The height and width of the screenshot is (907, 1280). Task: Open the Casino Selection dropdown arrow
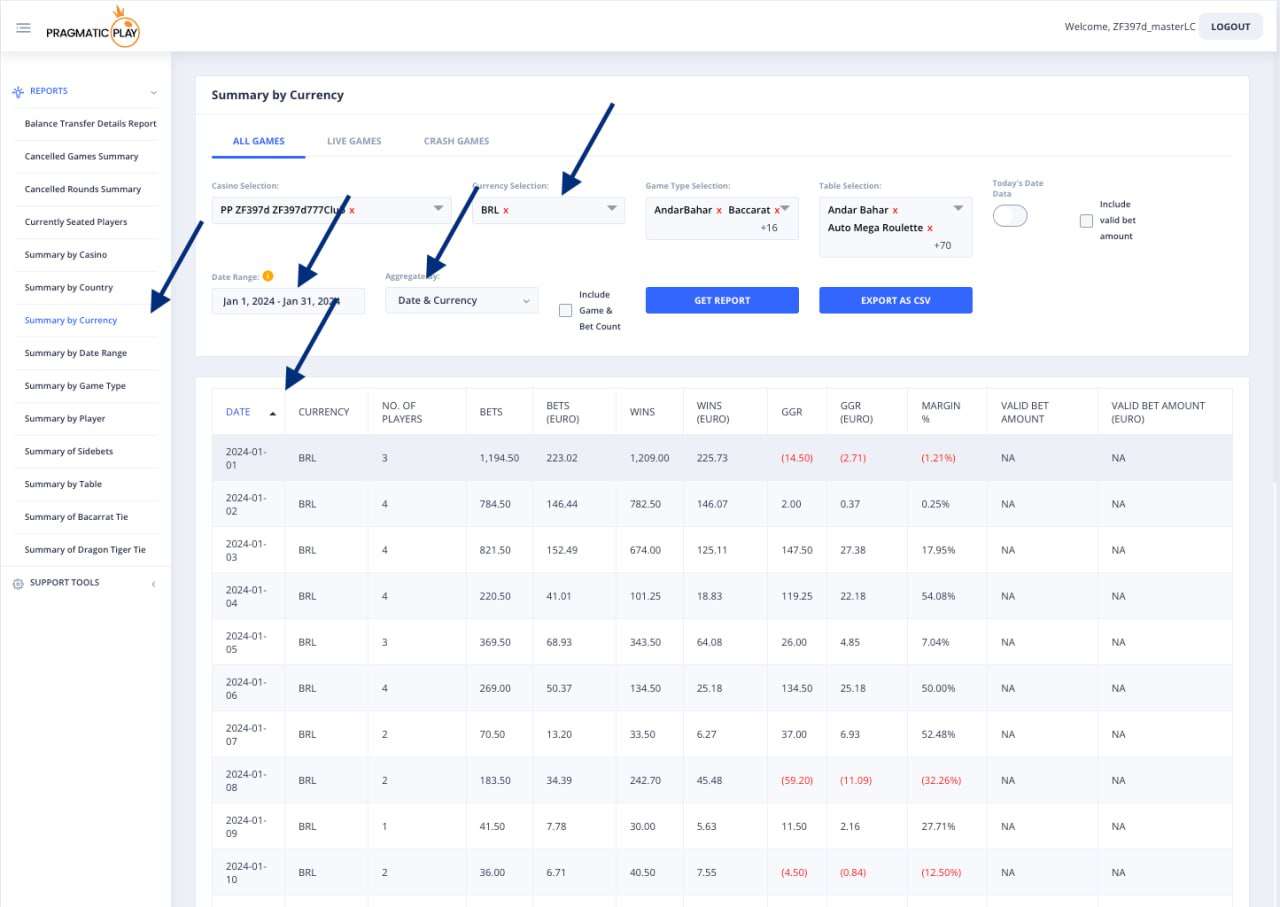(x=438, y=209)
